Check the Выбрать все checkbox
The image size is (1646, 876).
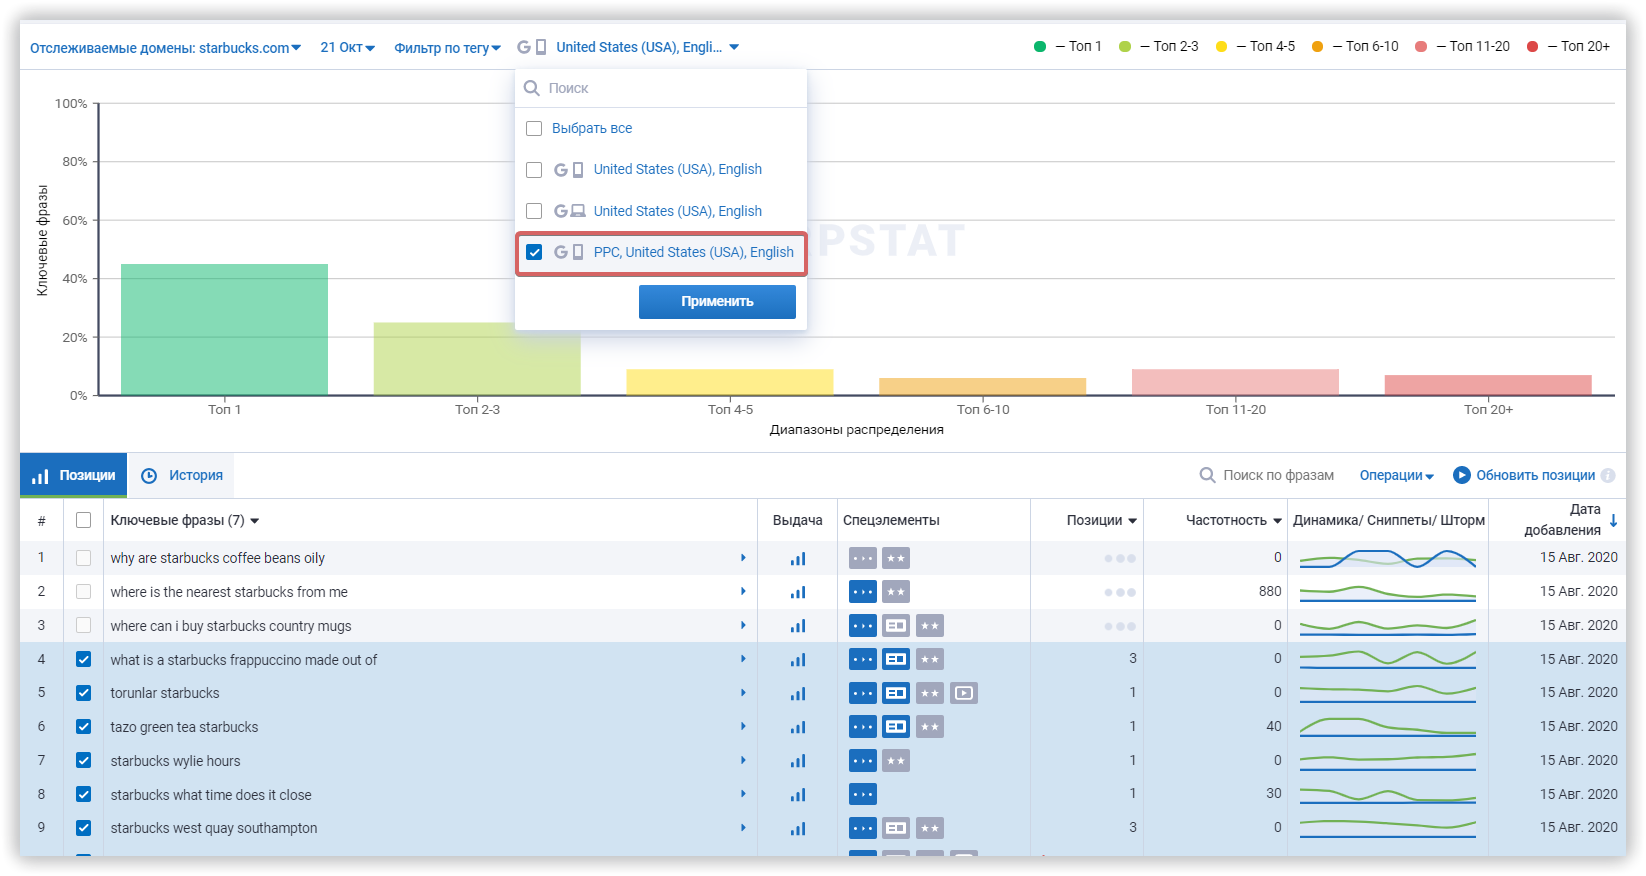coord(534,128)
